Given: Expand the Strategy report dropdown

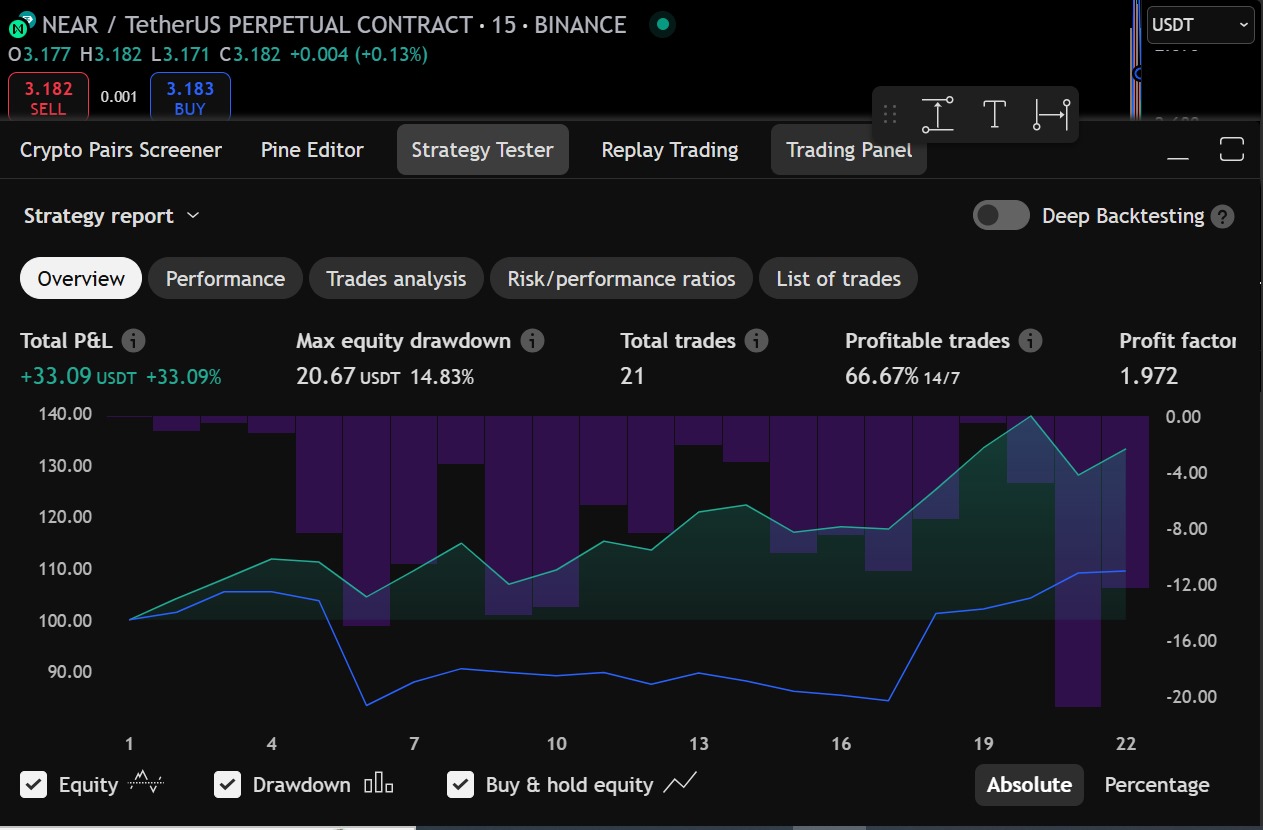Looking at the screenshot, I should [x=111, y=216].
